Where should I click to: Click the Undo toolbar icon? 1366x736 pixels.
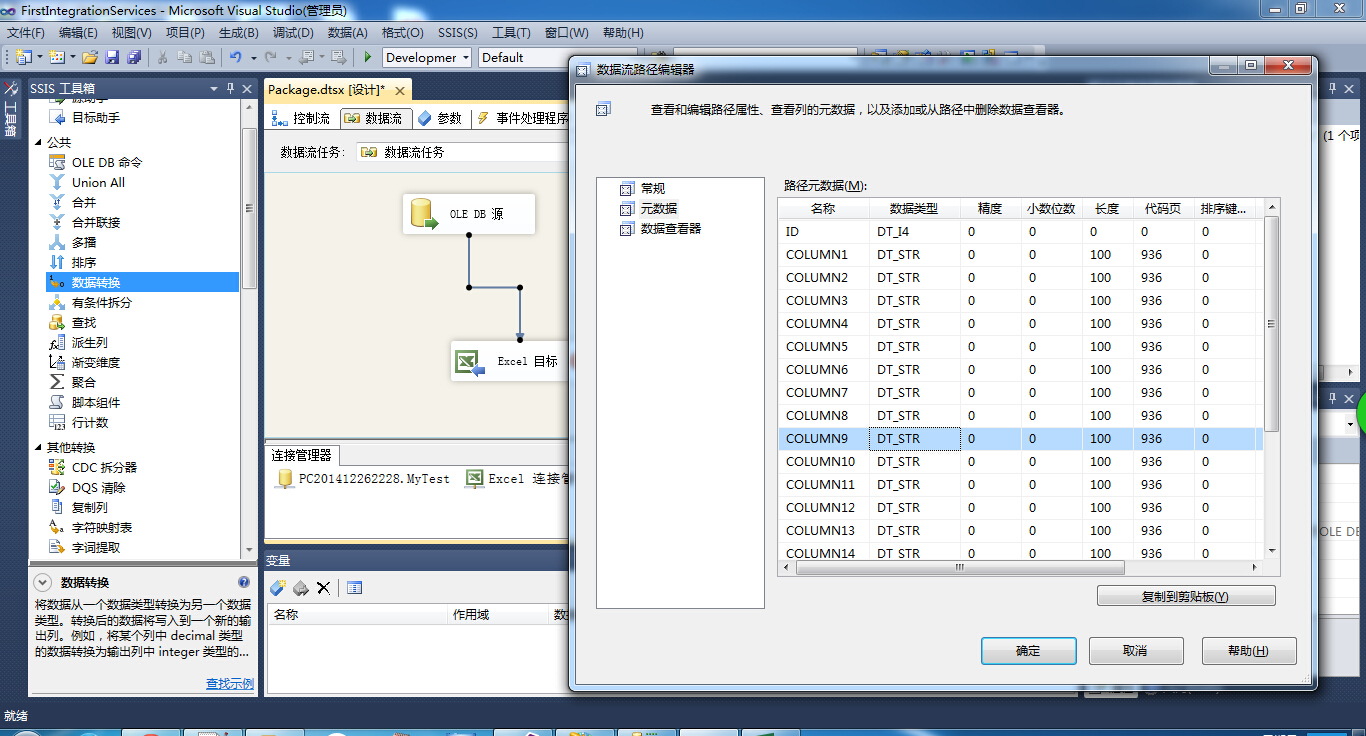coord(236,57)
